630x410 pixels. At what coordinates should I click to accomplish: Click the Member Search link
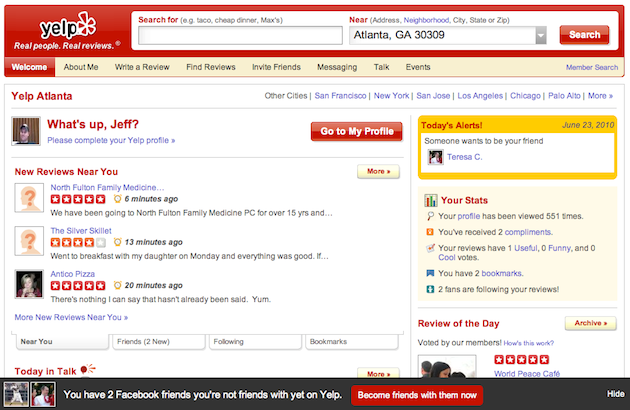[x=592, y=68]
